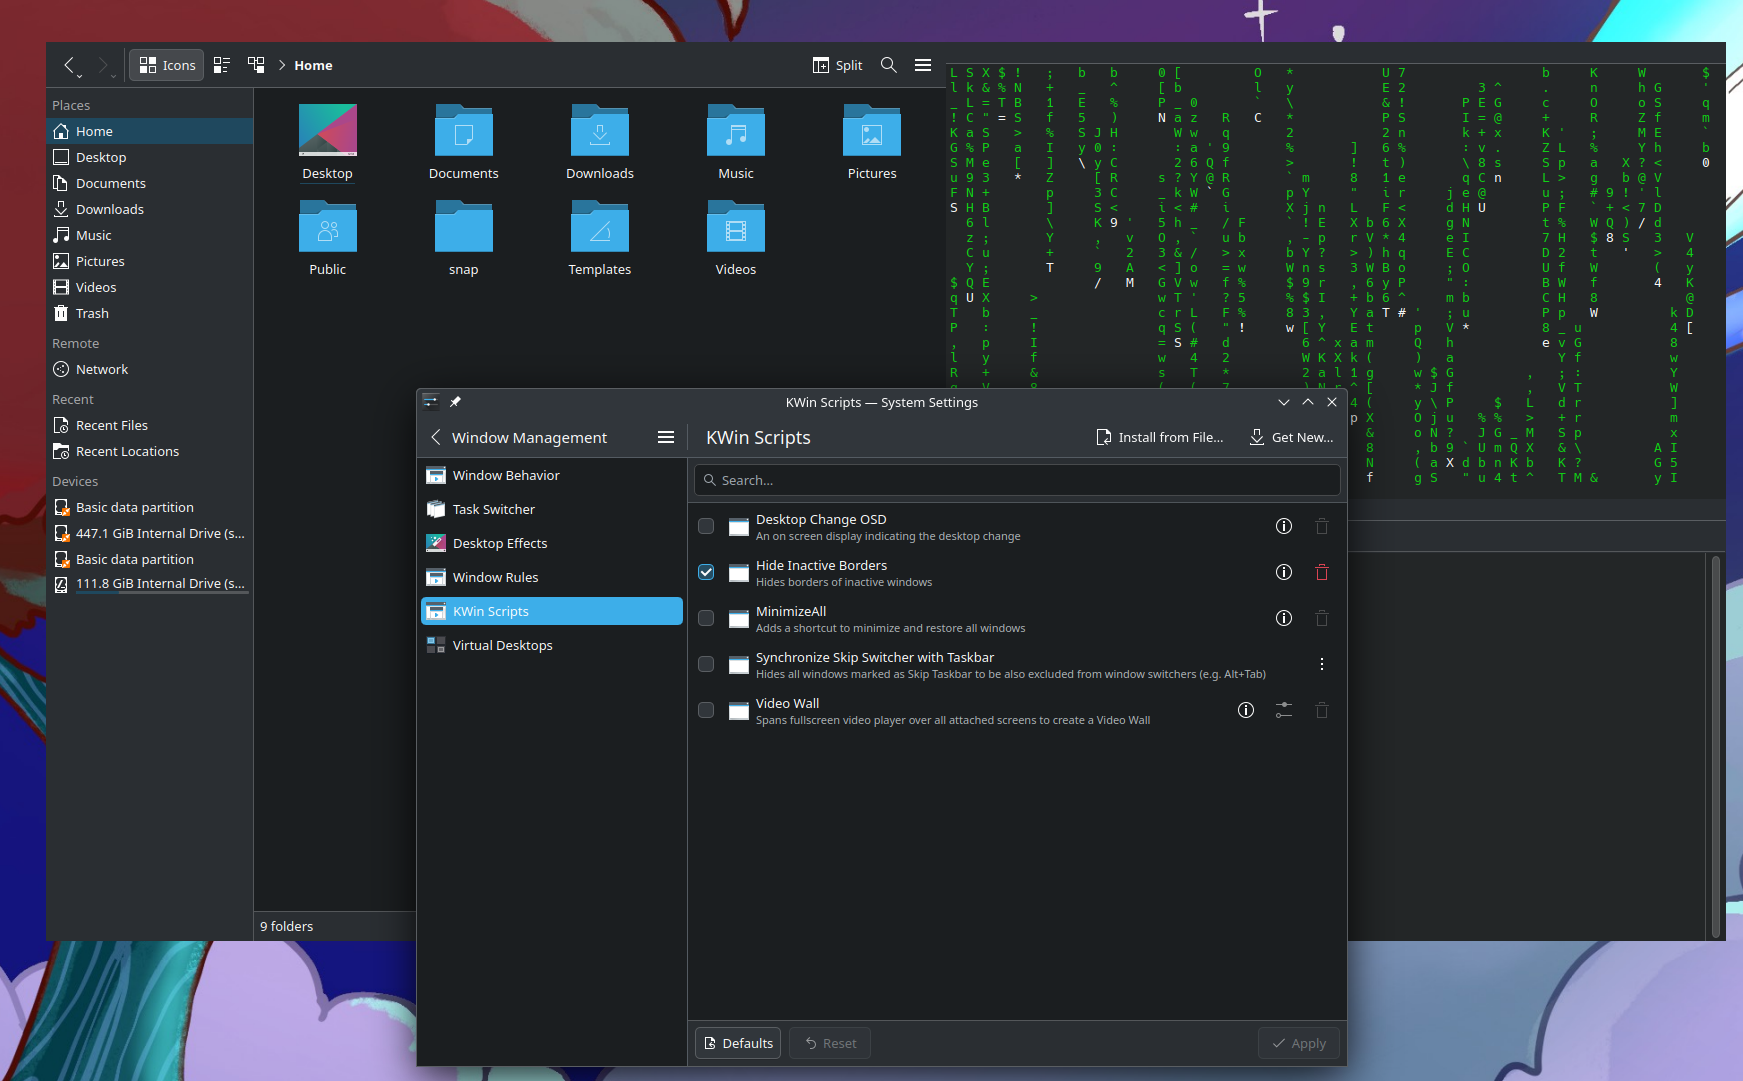
Task: Click the Apply button
Action: point(1298,1043)
